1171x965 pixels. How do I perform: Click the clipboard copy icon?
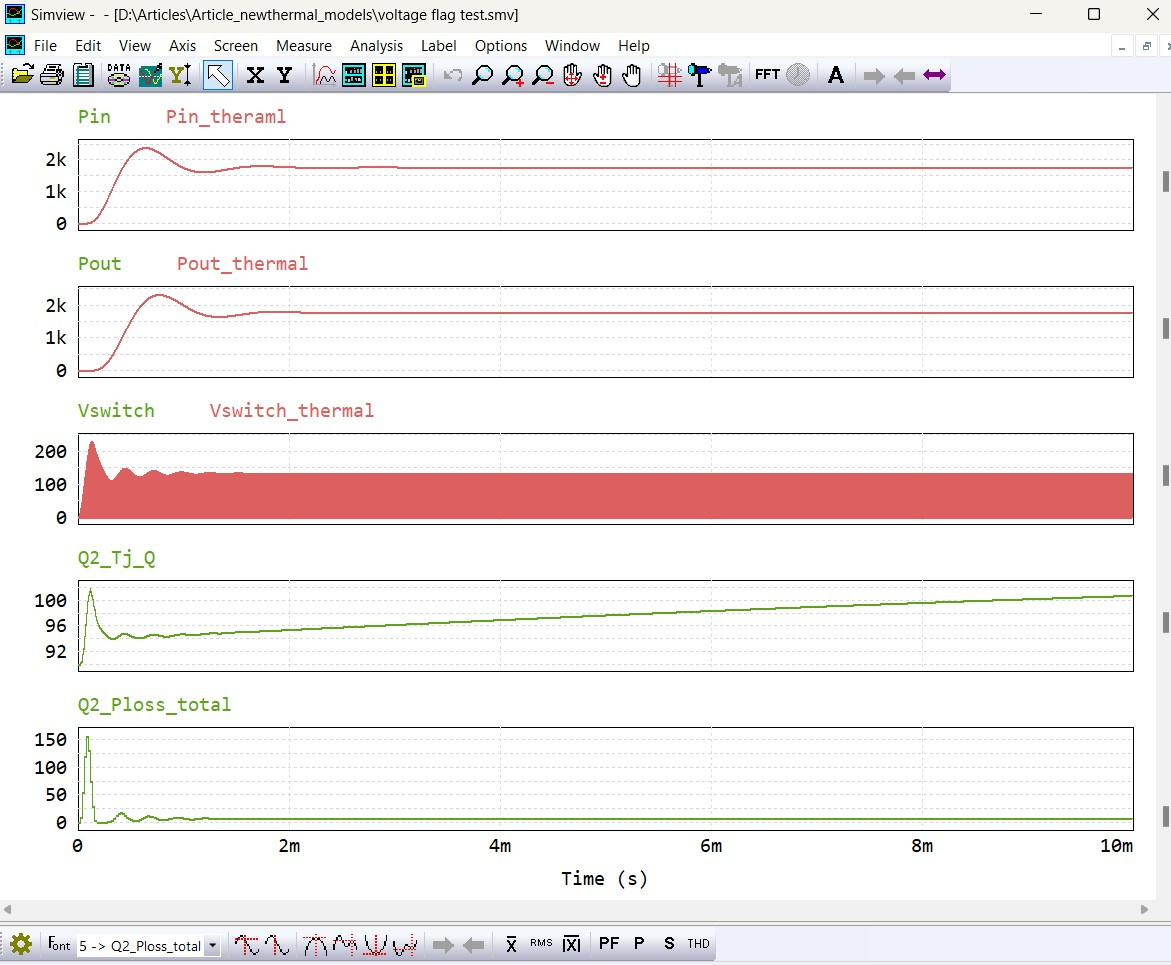83,75
